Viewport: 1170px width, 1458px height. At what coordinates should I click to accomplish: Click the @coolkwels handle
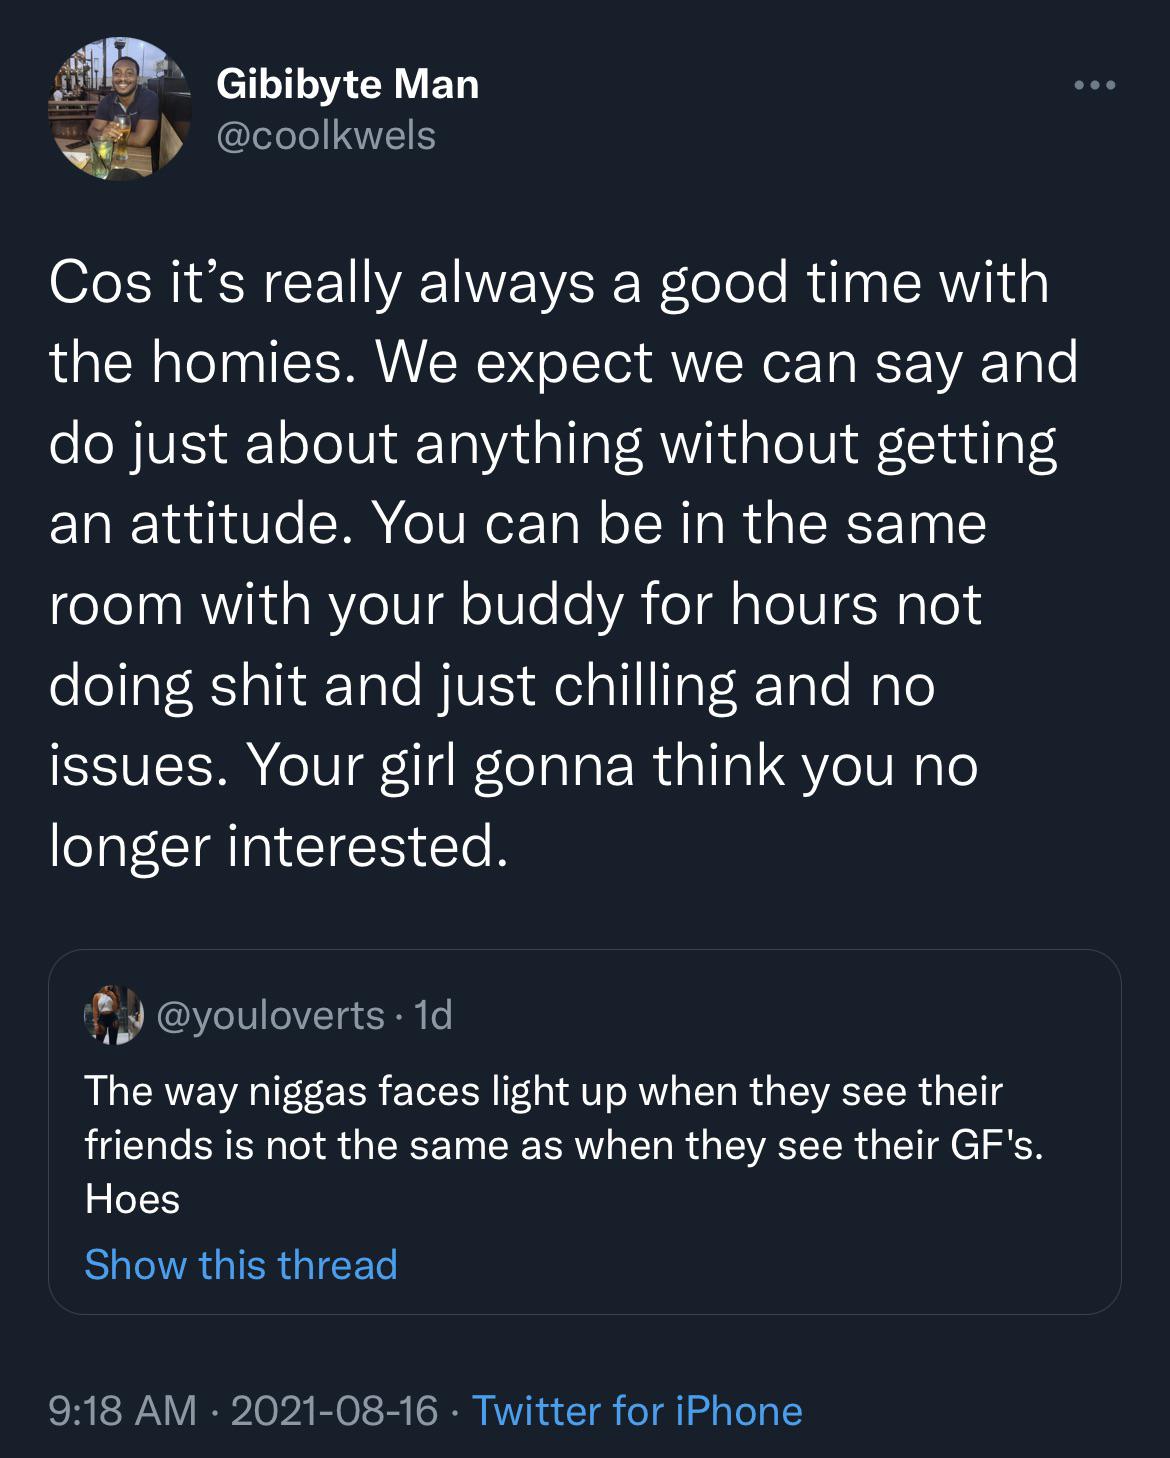coord(326,135)
